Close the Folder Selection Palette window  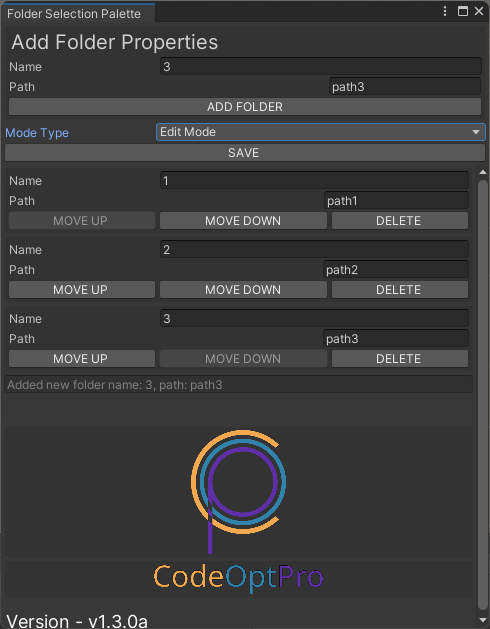479,11
